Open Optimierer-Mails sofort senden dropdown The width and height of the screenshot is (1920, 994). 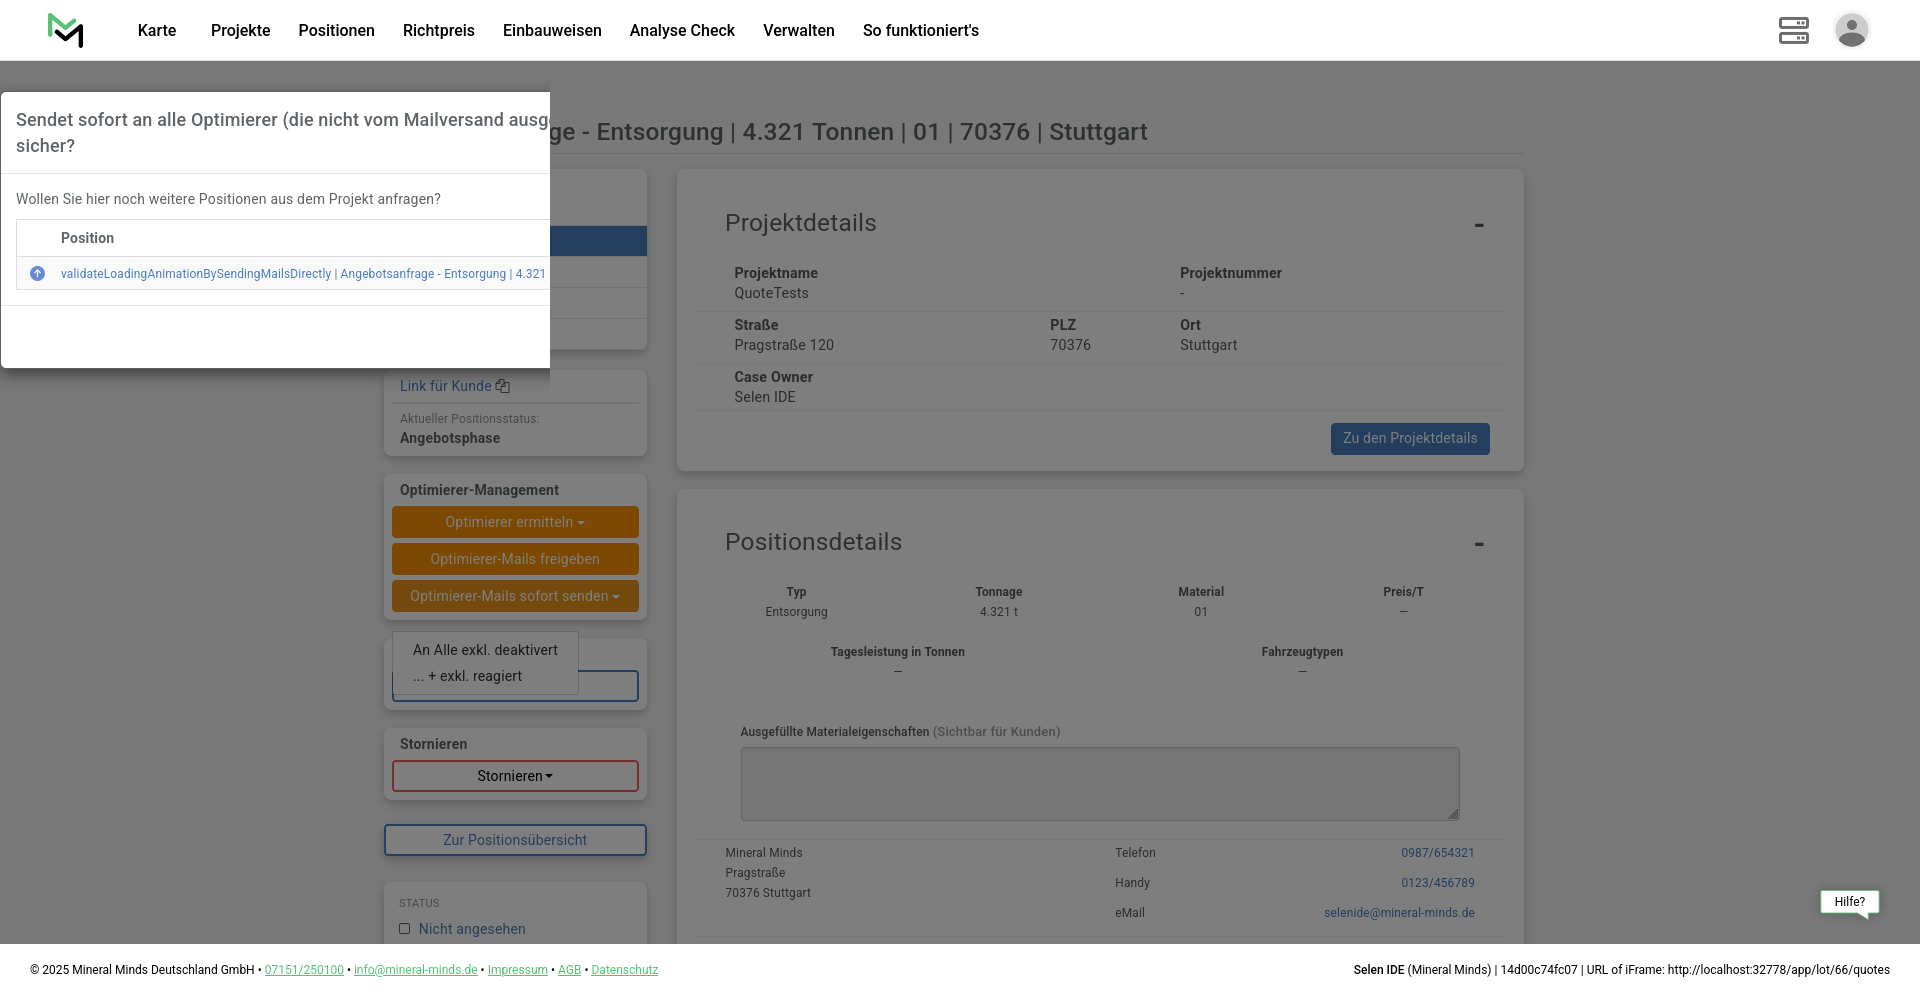coord(515,596)
